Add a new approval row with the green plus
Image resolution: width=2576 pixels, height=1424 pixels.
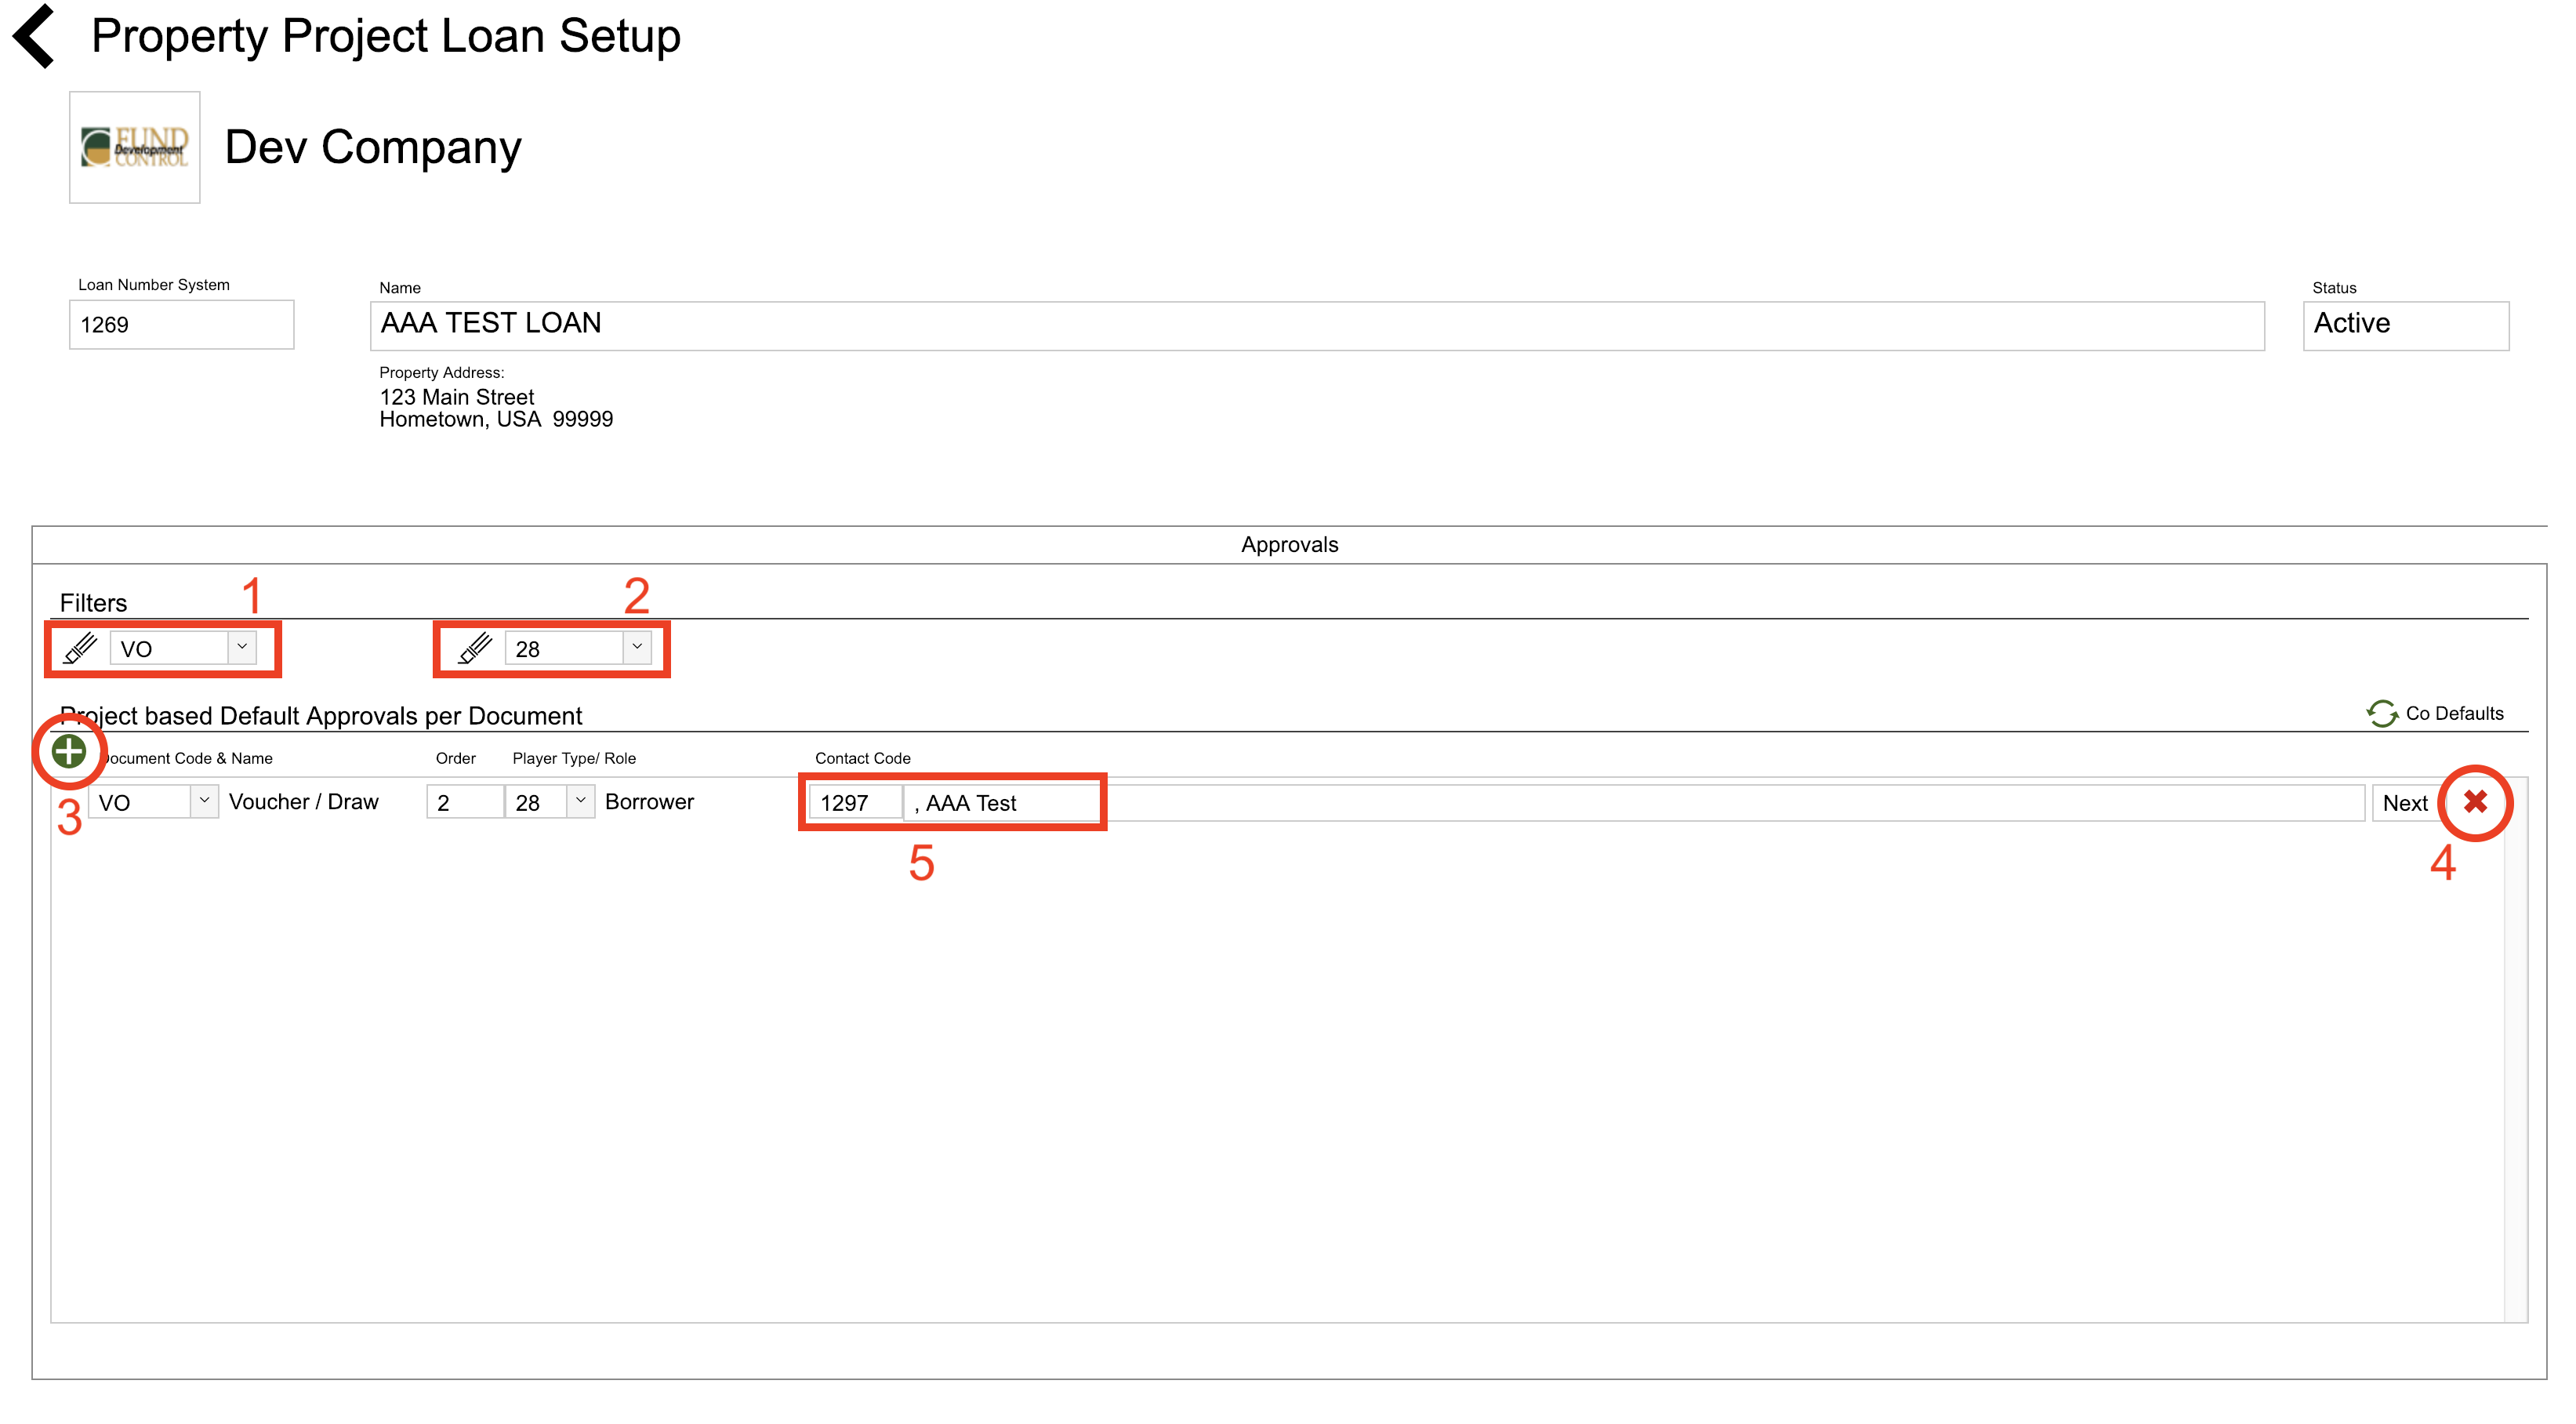[68, 751]
